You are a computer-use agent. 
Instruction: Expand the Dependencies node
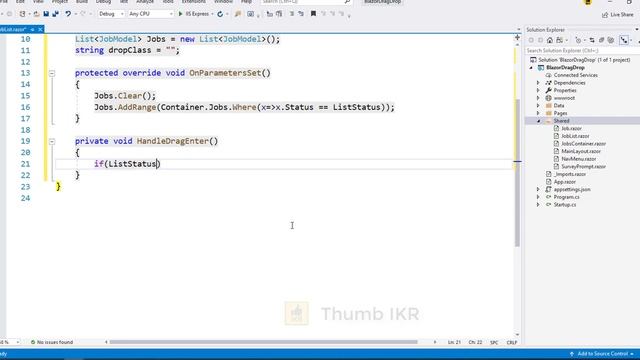click(x=538, y=83)
